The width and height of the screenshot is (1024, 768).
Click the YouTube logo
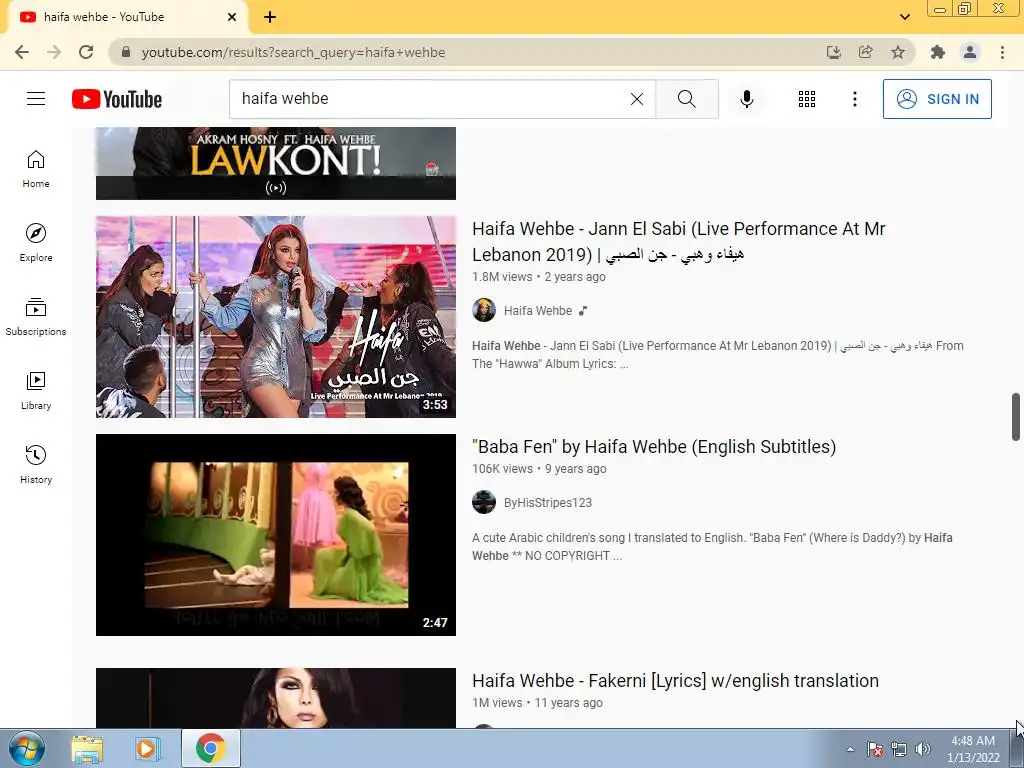point(117,99)
